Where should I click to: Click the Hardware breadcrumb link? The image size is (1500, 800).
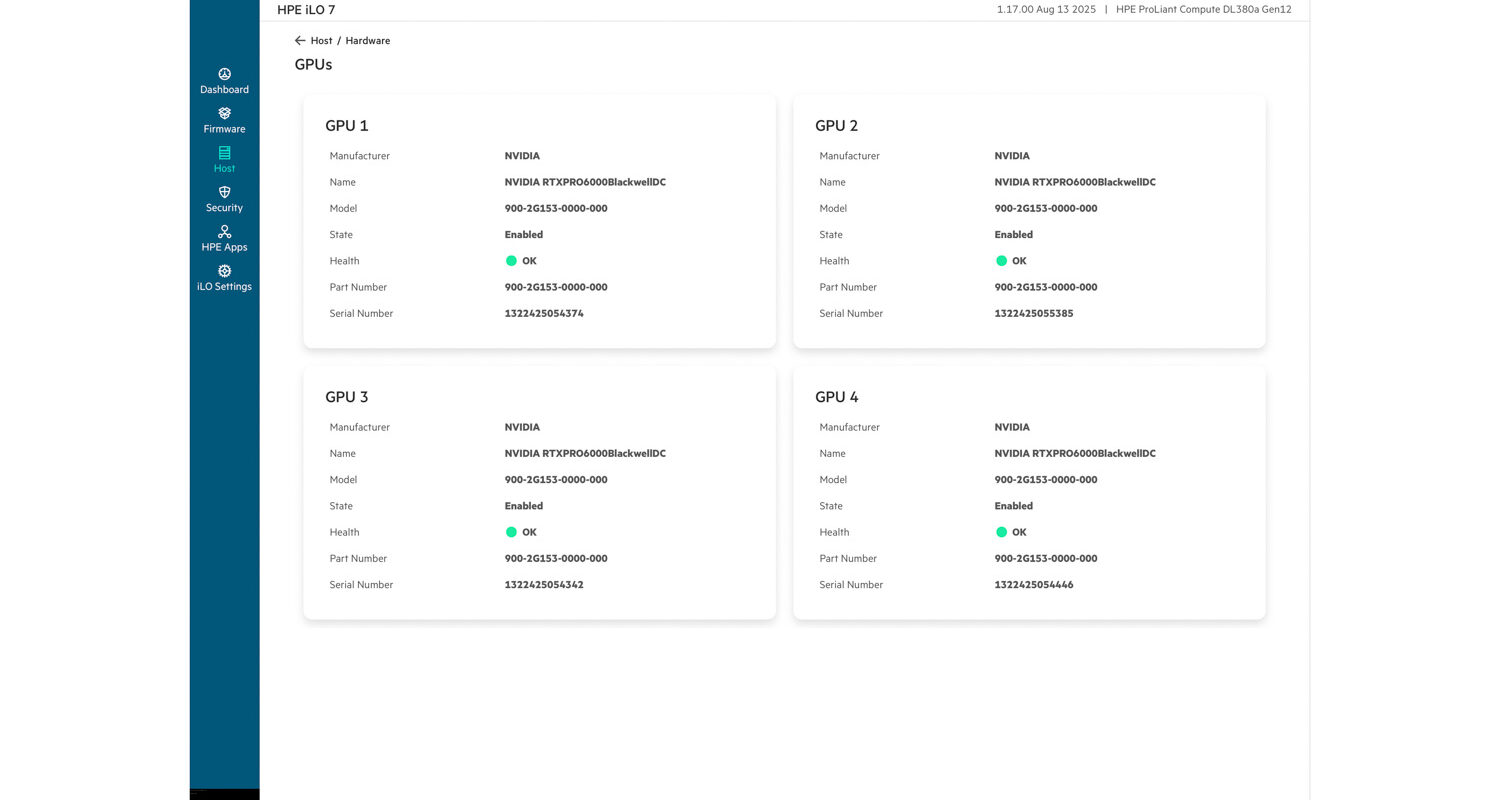pyautogui.click(x=367, y=41)
